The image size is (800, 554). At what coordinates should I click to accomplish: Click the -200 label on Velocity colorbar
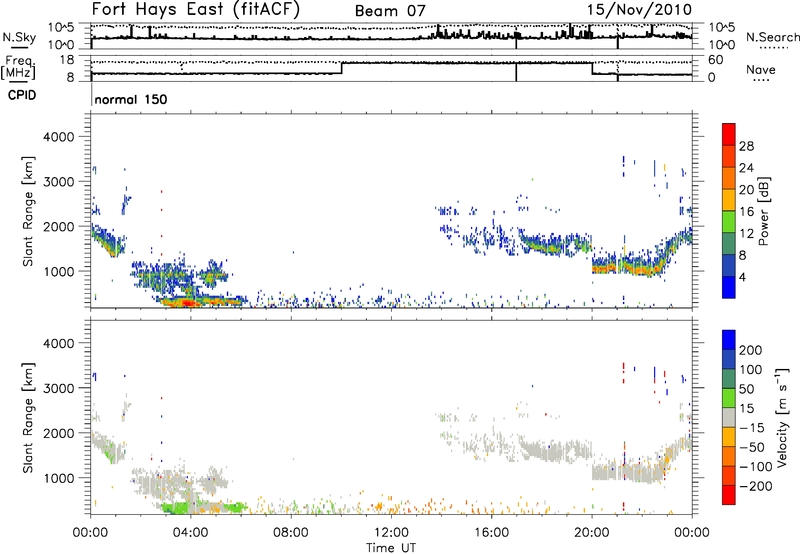coord(756,486)
